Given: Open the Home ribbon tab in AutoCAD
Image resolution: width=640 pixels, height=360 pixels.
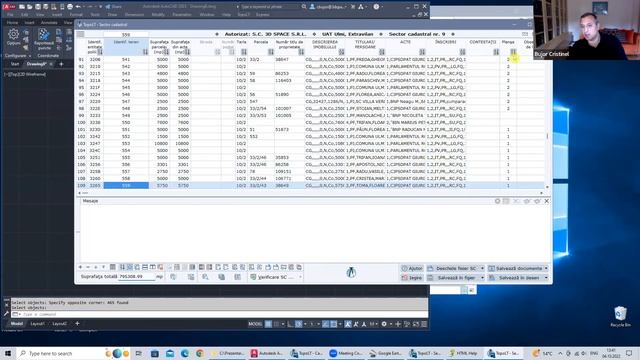Looking at the screenshot, I should click(12, 23).
